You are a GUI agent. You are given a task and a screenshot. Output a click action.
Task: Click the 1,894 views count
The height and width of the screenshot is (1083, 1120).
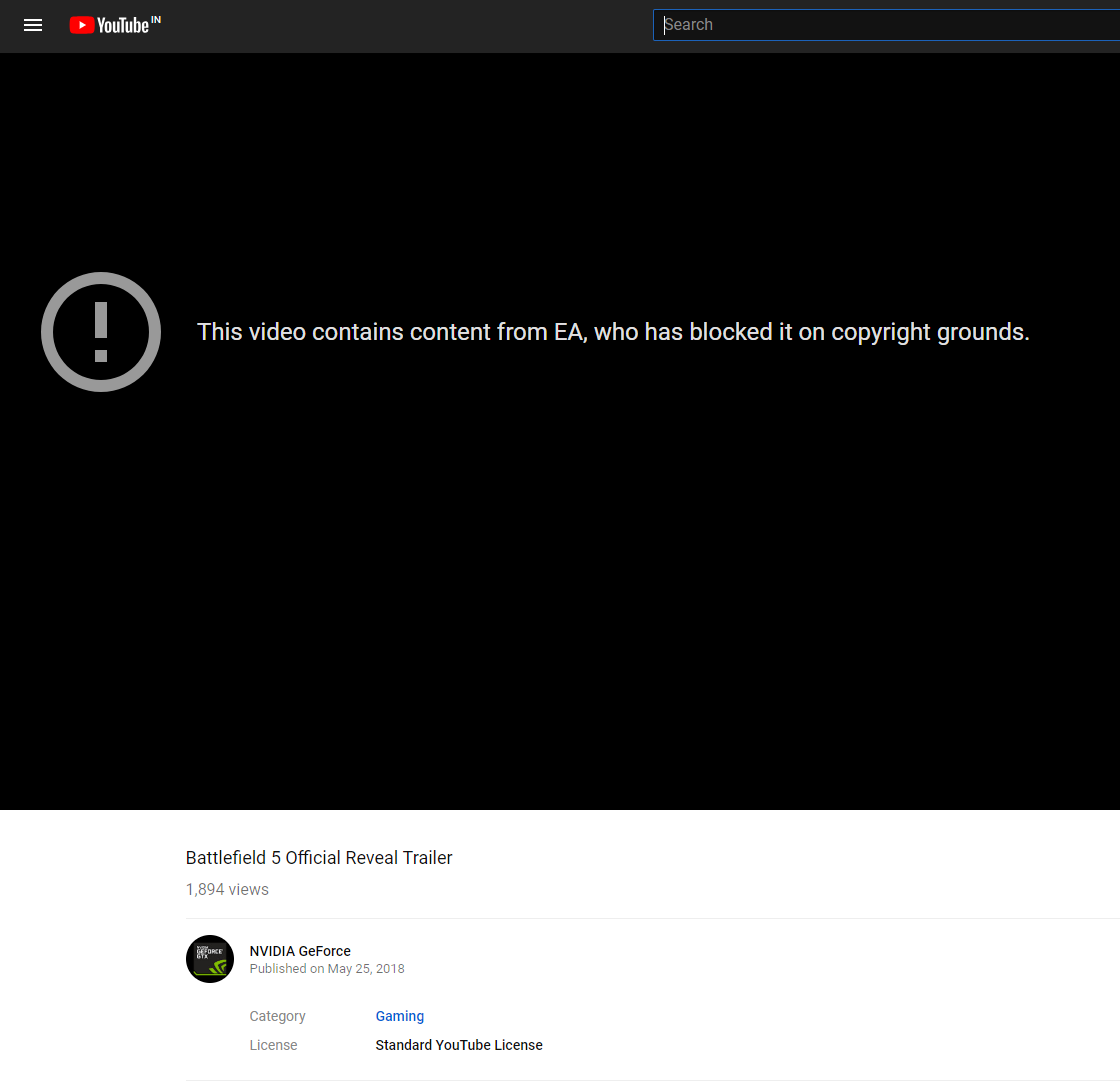click(227, 889)
